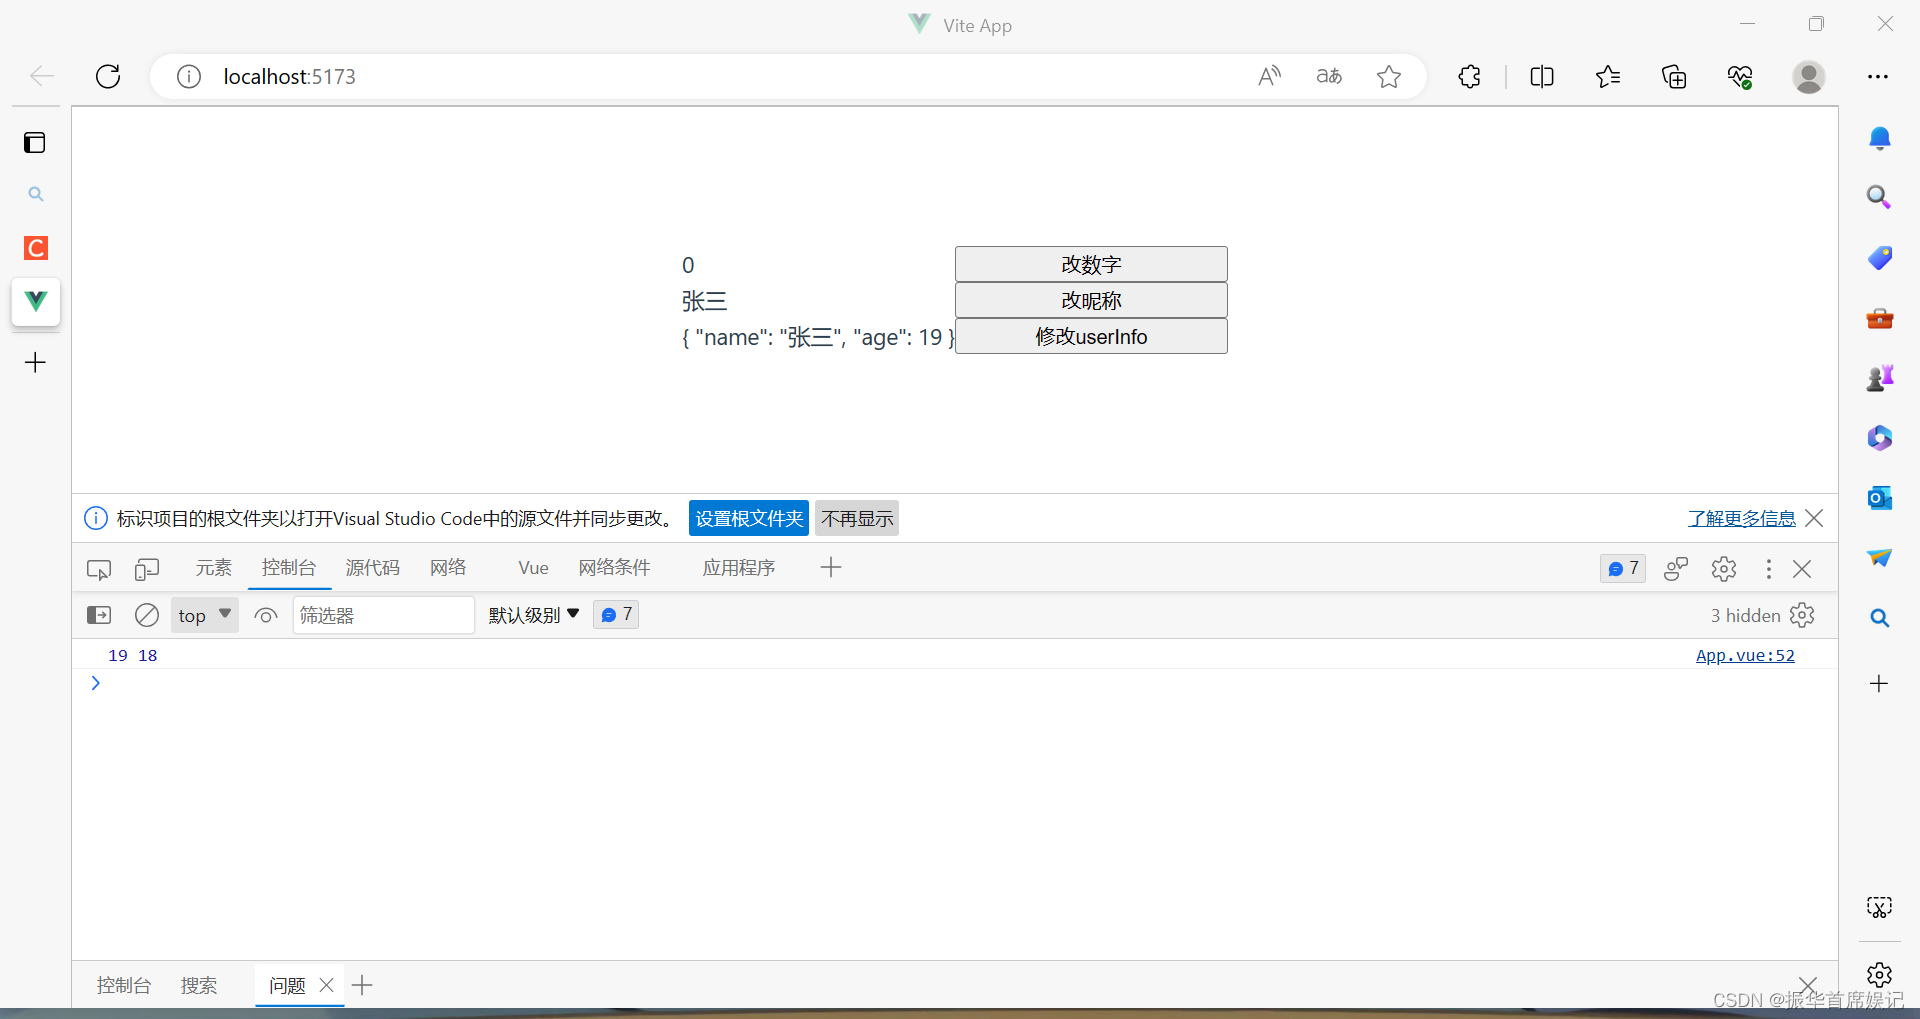Image resolution: width=1920 pixels, height=1019 pixels.
Task: Toggle the split screen icon
Action: pos(1542,76)
